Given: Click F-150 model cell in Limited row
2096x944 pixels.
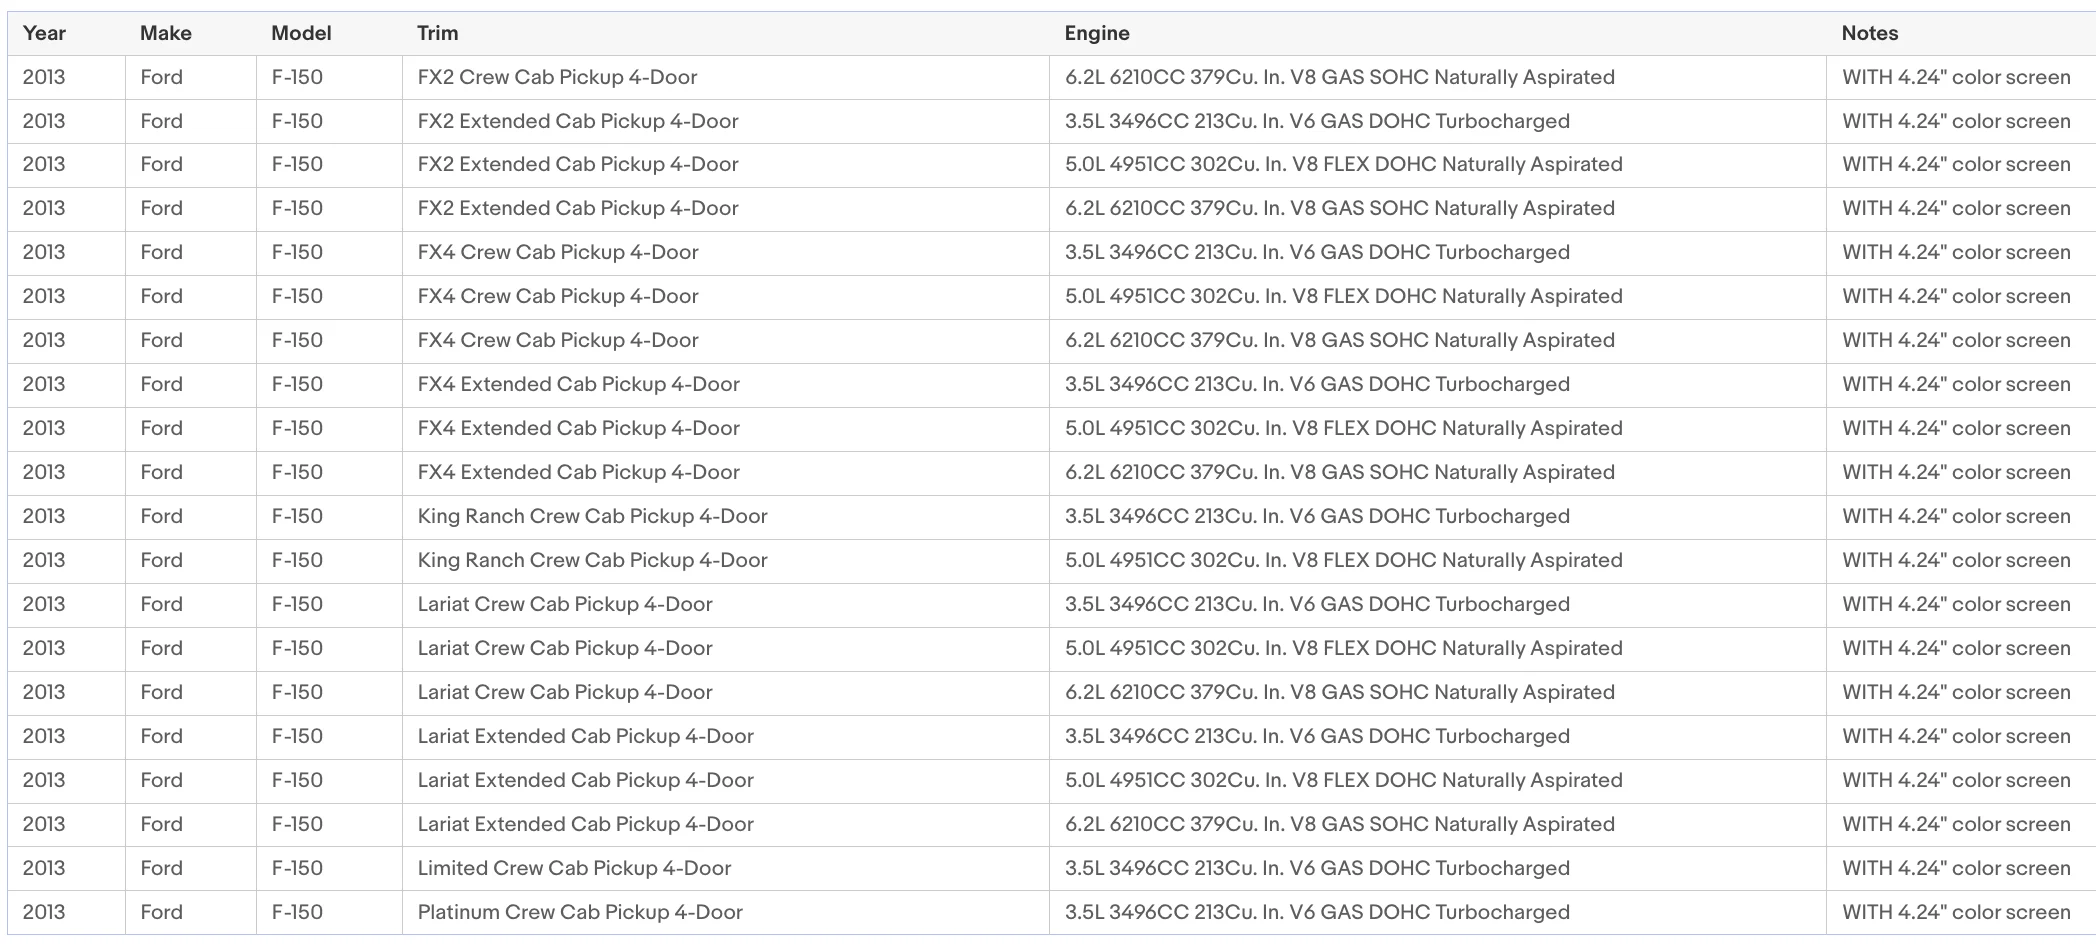Looking at the screenshot, I should click(329, 868).
